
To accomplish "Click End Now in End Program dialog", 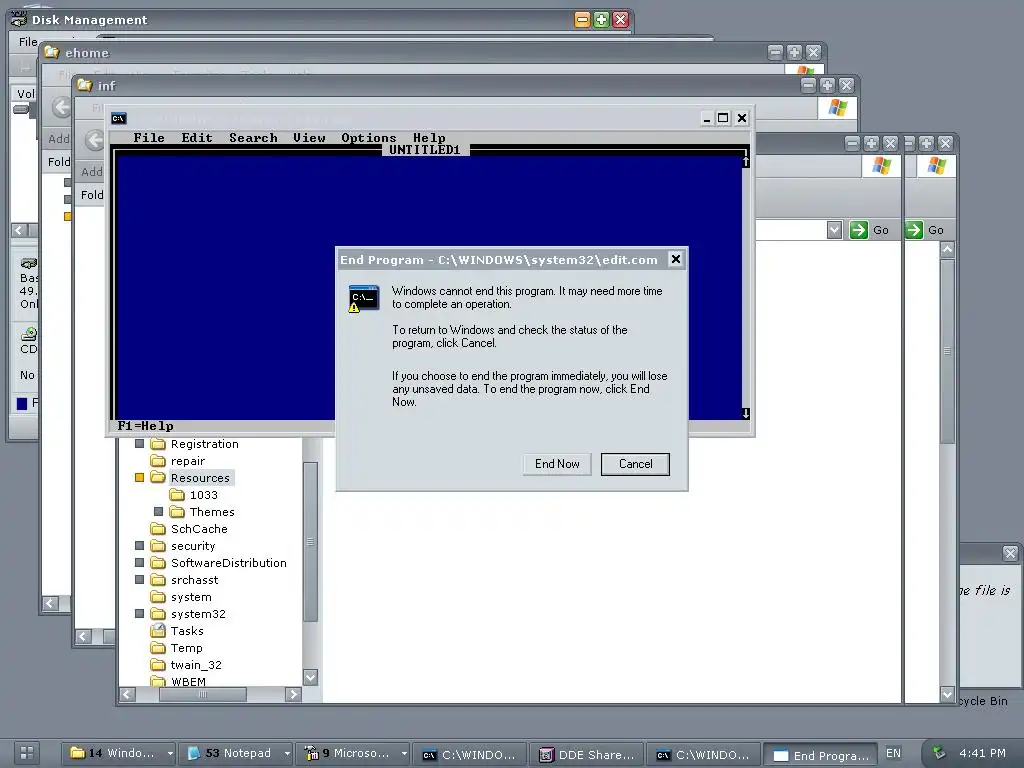I will (x=557, y=464).
